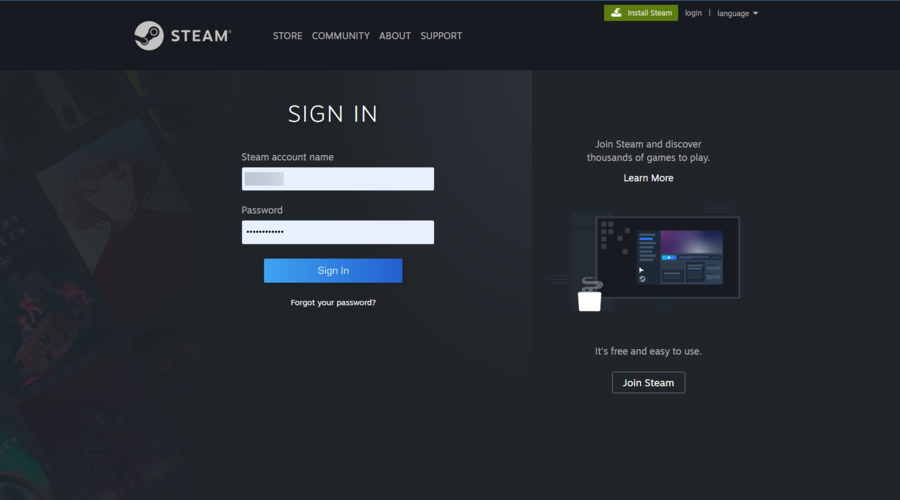Image resolution: width=900 pixels, height=500 pixels.
Task: Open the ABOUT page
Action: [x=395, y=36]
